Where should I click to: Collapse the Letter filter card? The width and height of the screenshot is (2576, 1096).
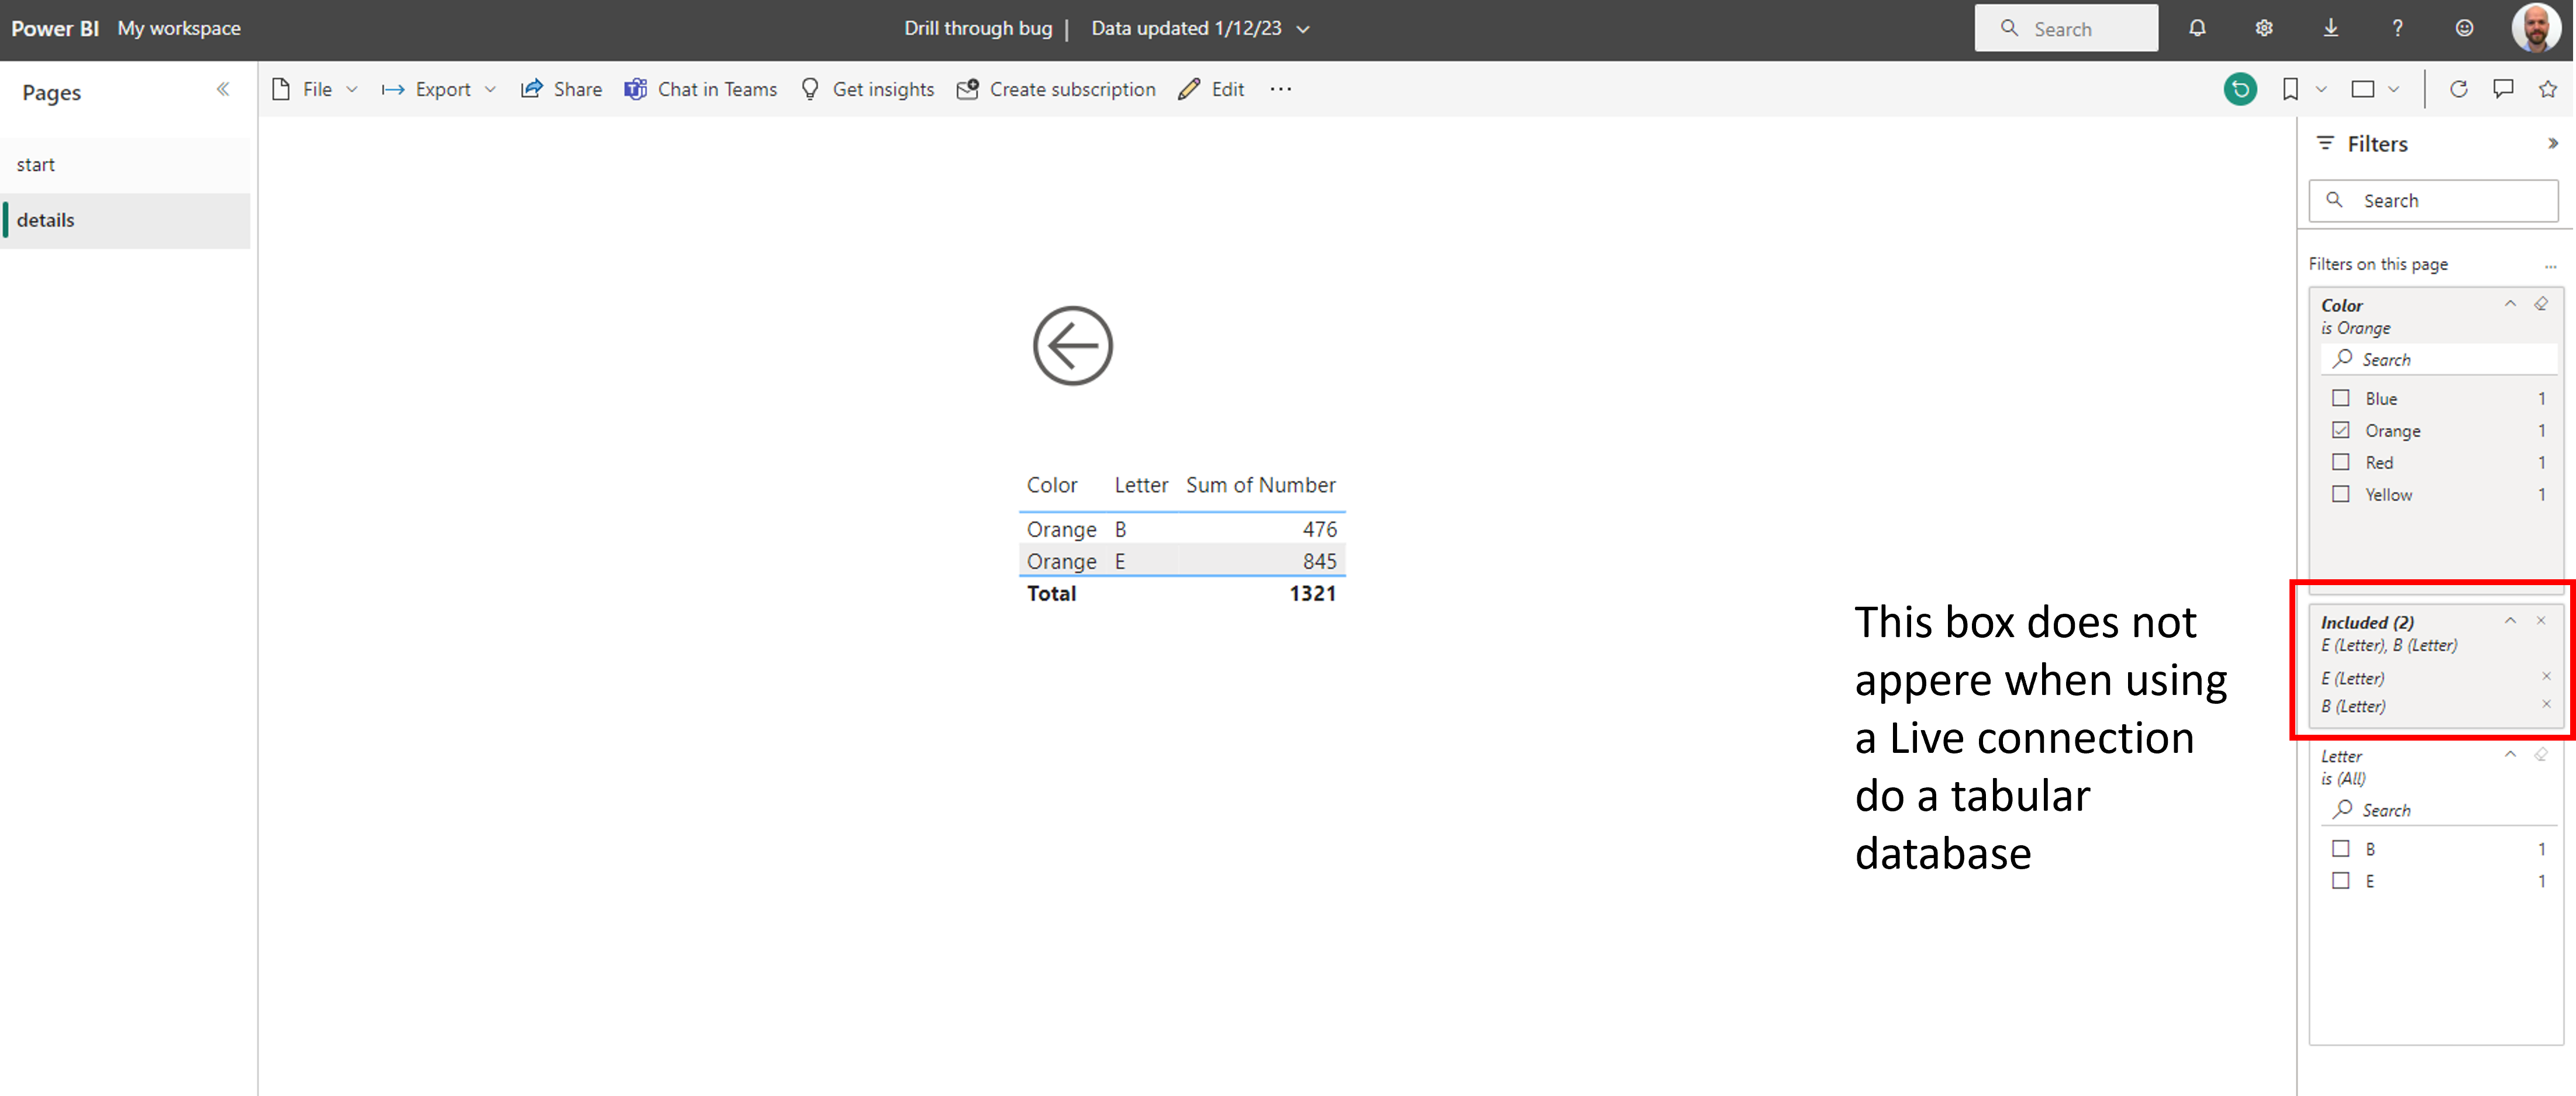click(2509, 755)
